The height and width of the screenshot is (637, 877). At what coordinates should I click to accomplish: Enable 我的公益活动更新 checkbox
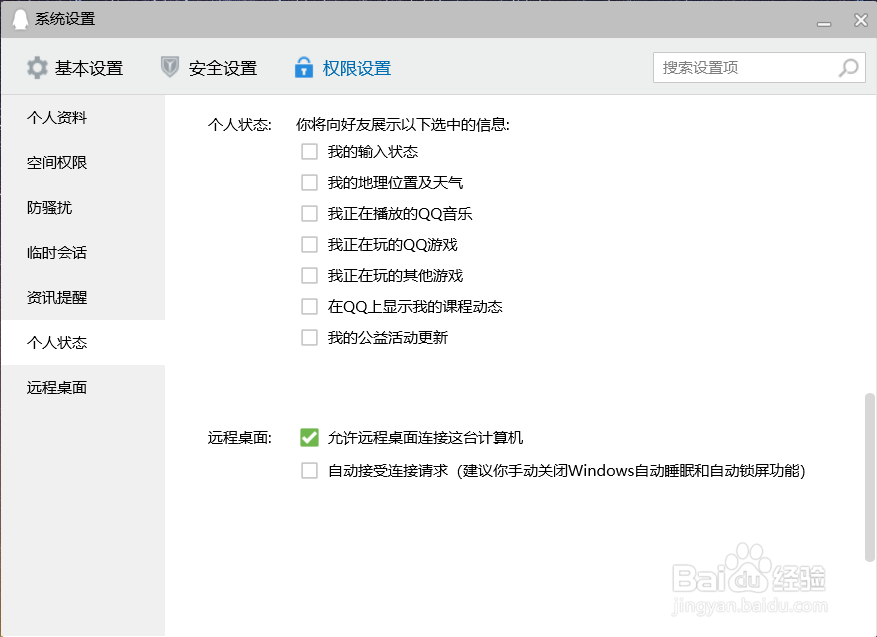click(309, 337)
